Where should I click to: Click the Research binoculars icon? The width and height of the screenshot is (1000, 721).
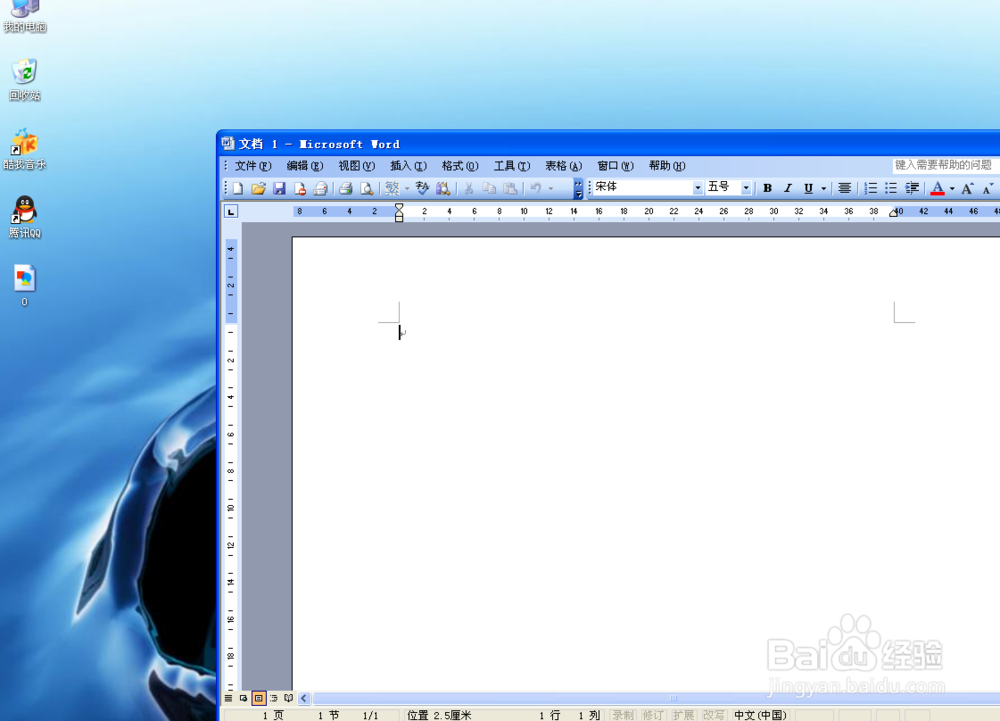click(x=443, y=189)
